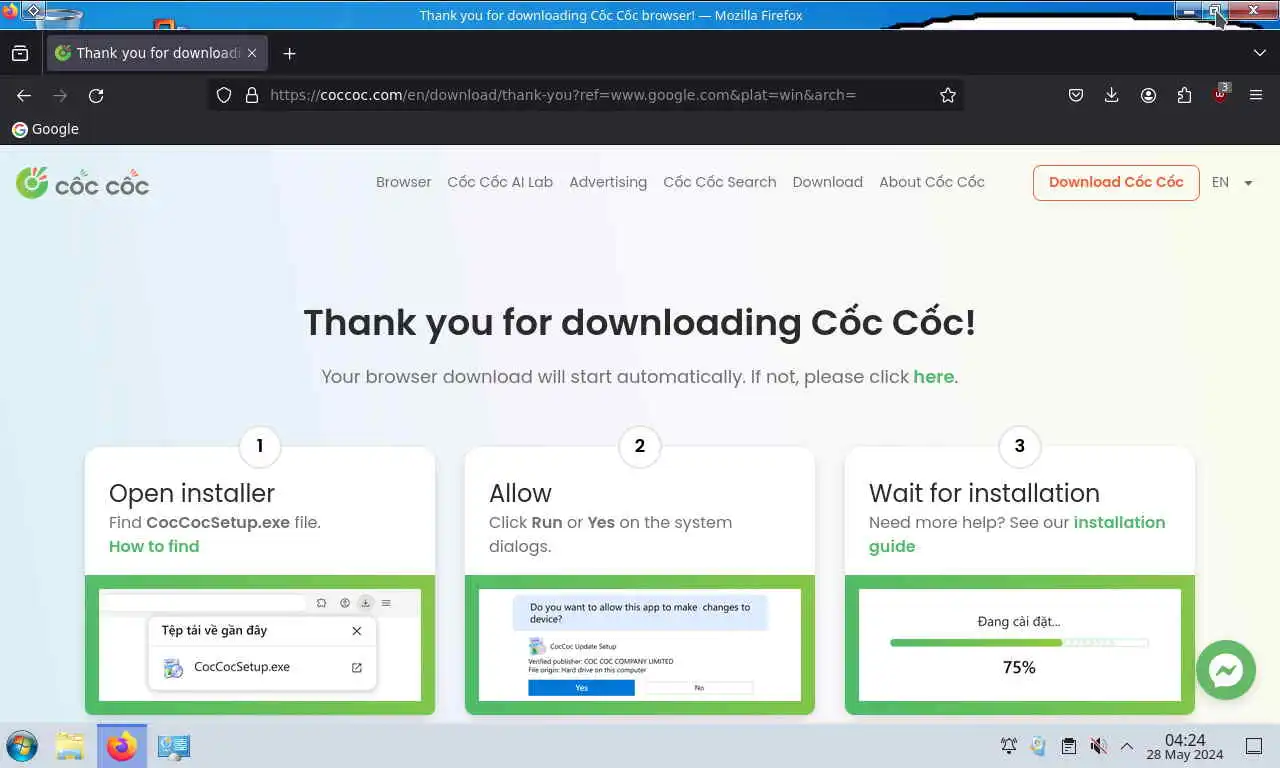Click the 75% installation progress illustration
Screen dimensions: 1280x768
(1020, 645)
